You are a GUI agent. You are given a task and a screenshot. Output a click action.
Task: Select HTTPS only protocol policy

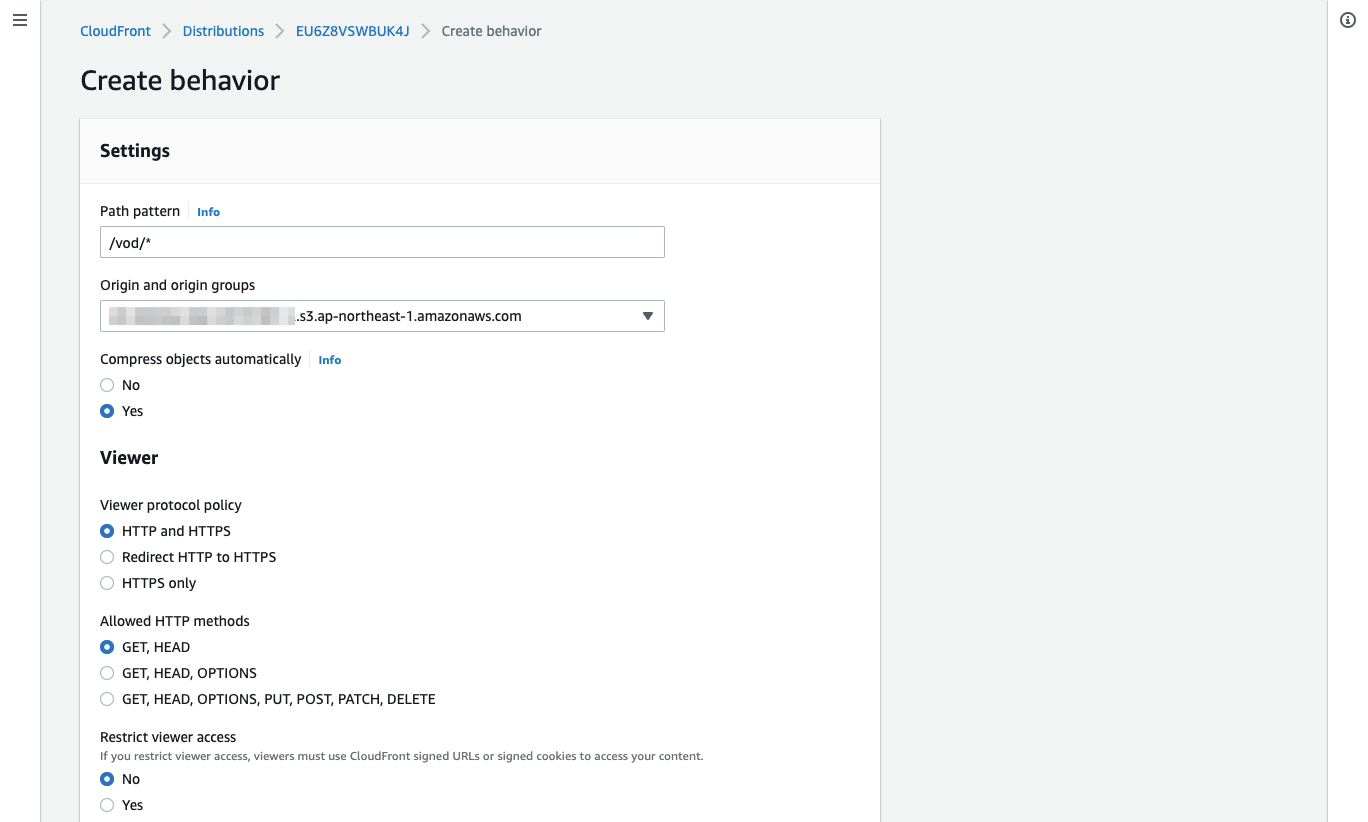point(107,583)
